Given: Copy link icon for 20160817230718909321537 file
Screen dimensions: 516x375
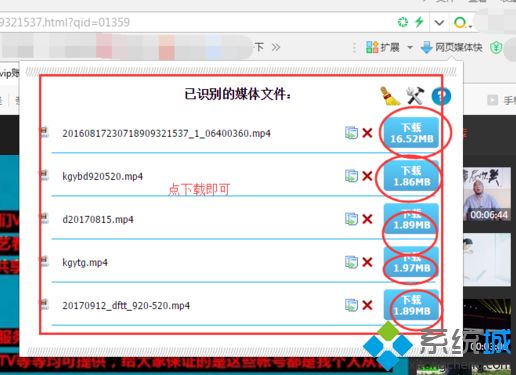Looking at the screenshot, I should [351, 133].
